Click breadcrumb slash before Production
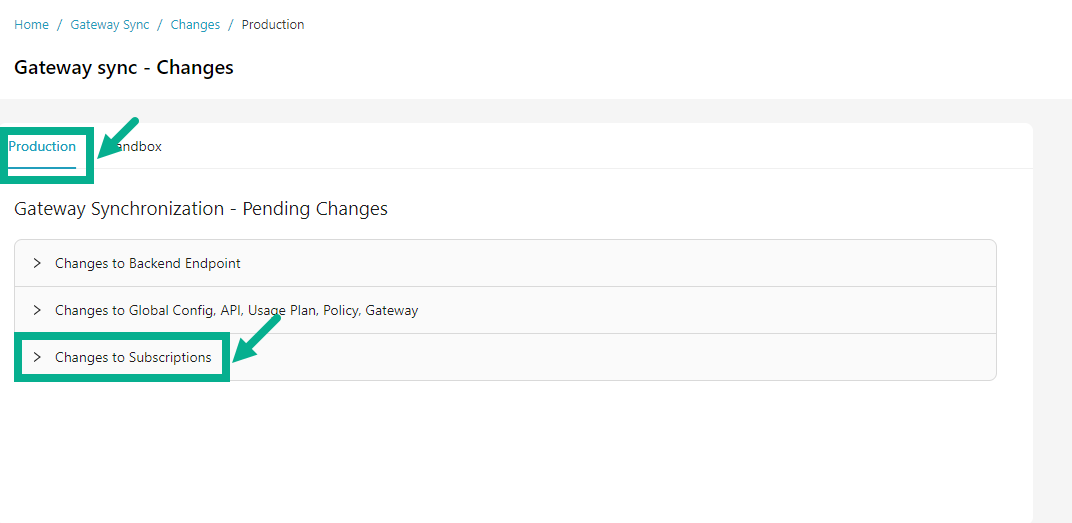The height and width of the screenshot is (523, 1072). (231, 24)
